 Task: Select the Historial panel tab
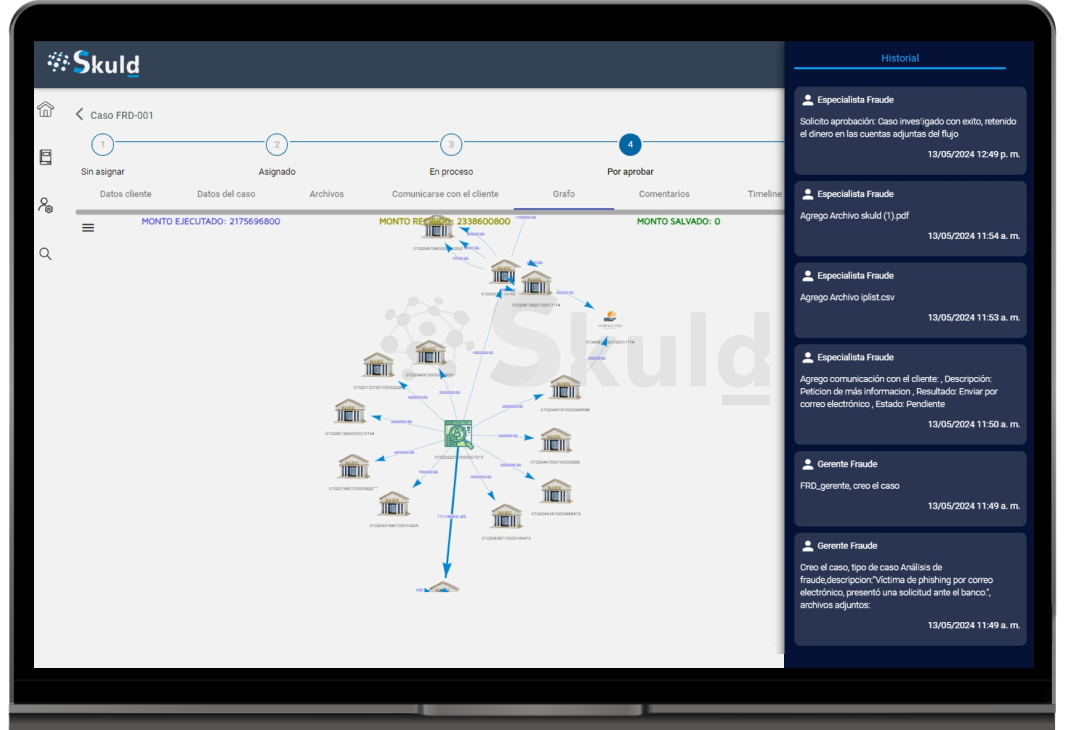(899, 58)
